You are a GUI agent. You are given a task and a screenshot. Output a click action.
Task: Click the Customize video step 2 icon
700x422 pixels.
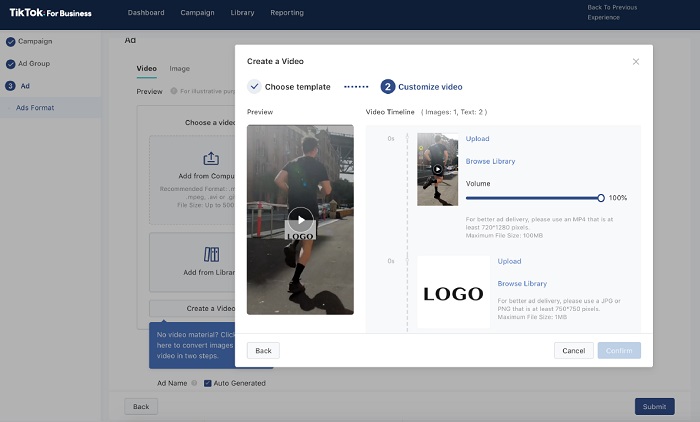tap(387, 87)
